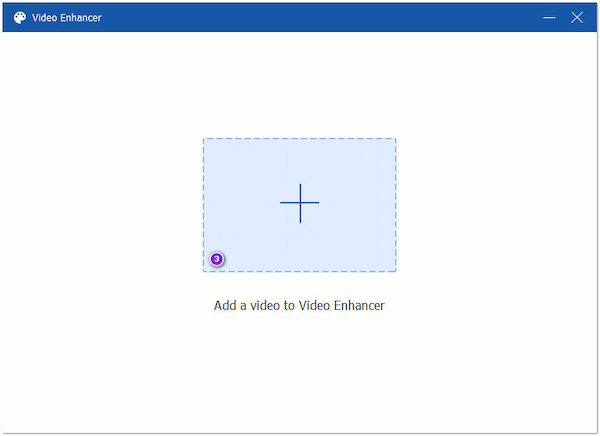Viewport: 600px width, 436px height.
Task: Click the right dashed border of the drop area
Action: [x=396, y=204]
